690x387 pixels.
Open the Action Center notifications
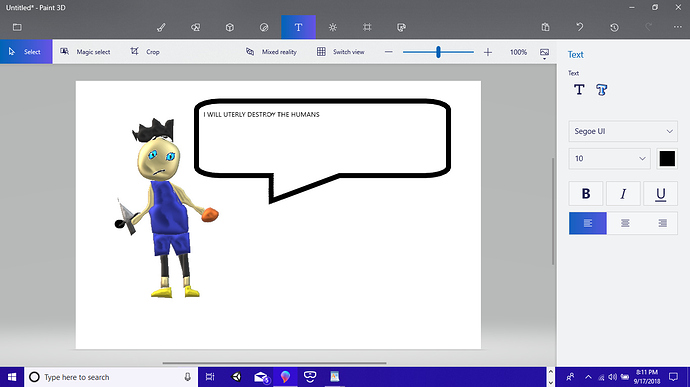click(x=673, y=377)
